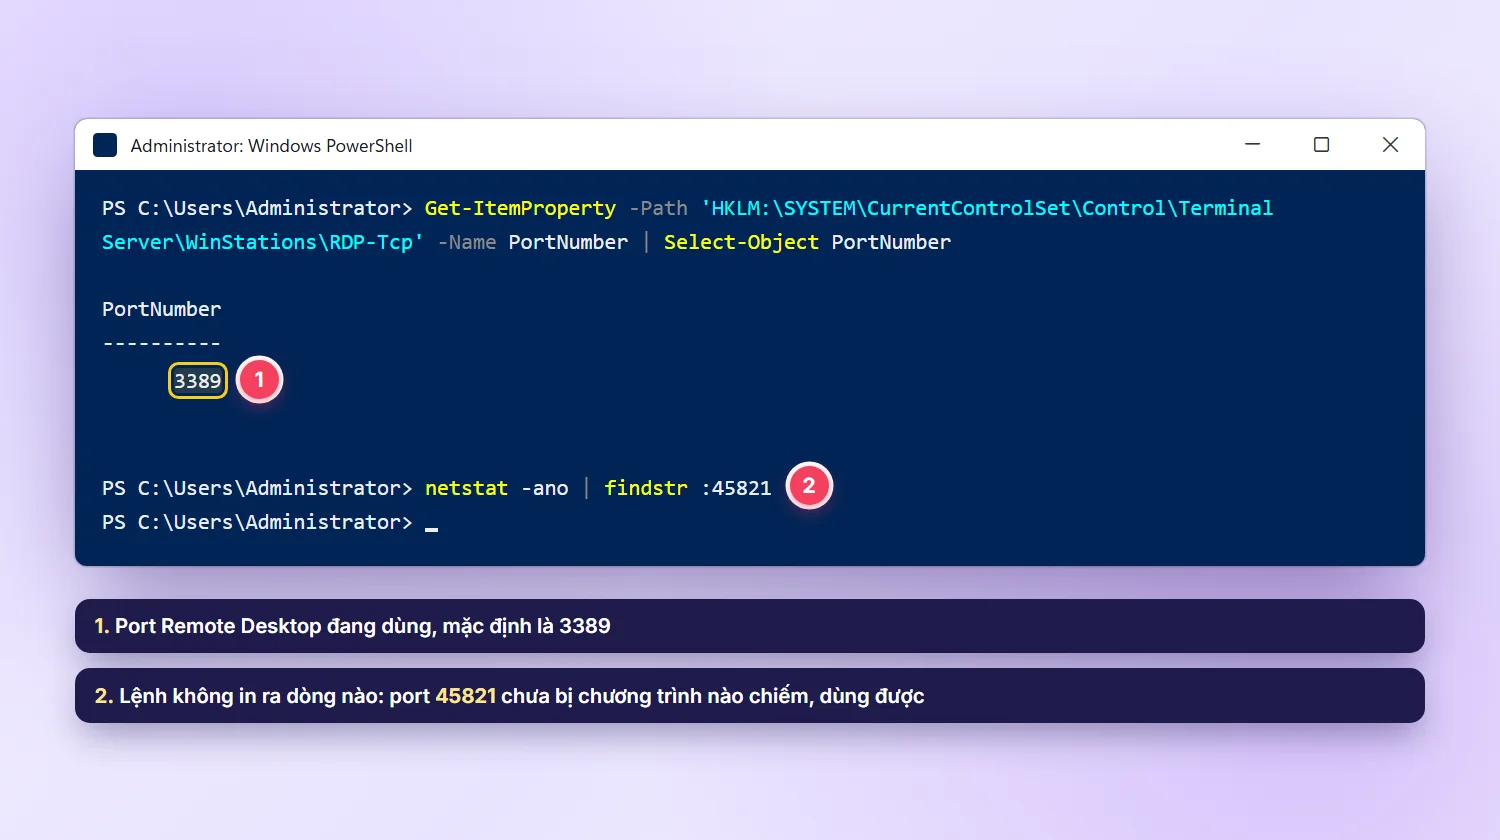Click the title 'Administrator: Windows PowerShell'
Screen dimensions: 1500x840
click(x=271, y=146)
